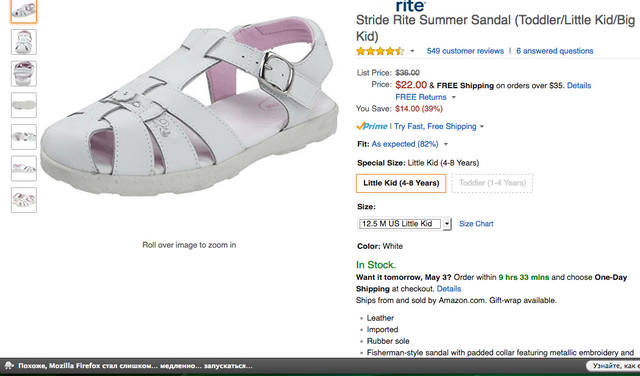Open the 549 customer reviews link
The image size is (640, 376).
465,51
